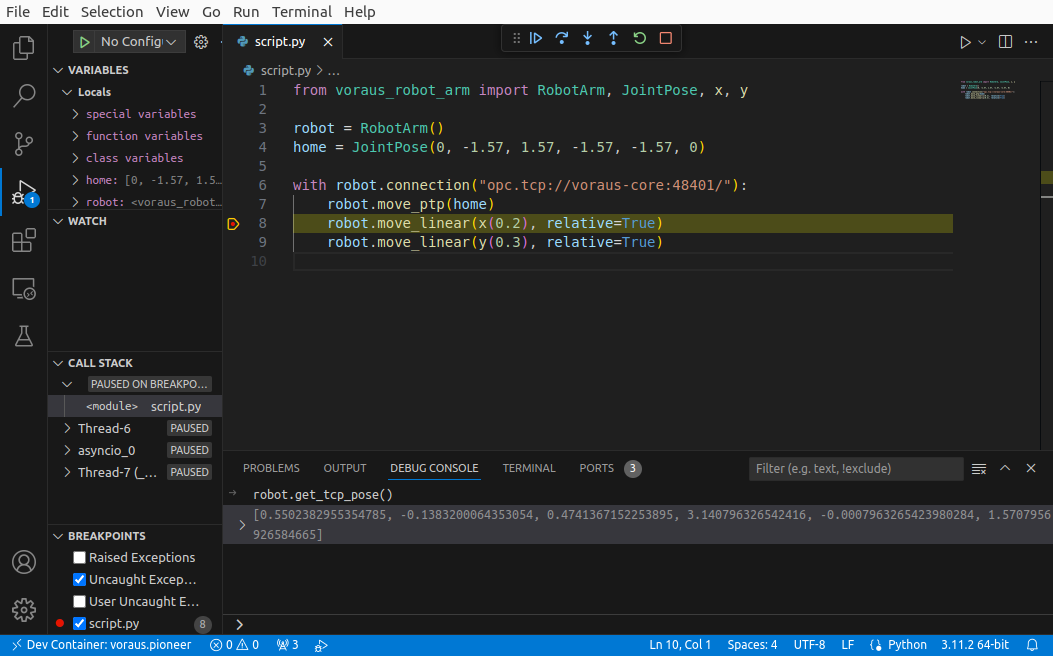
Task: Open the debug configuration dropdown
Action: [140, 42]
